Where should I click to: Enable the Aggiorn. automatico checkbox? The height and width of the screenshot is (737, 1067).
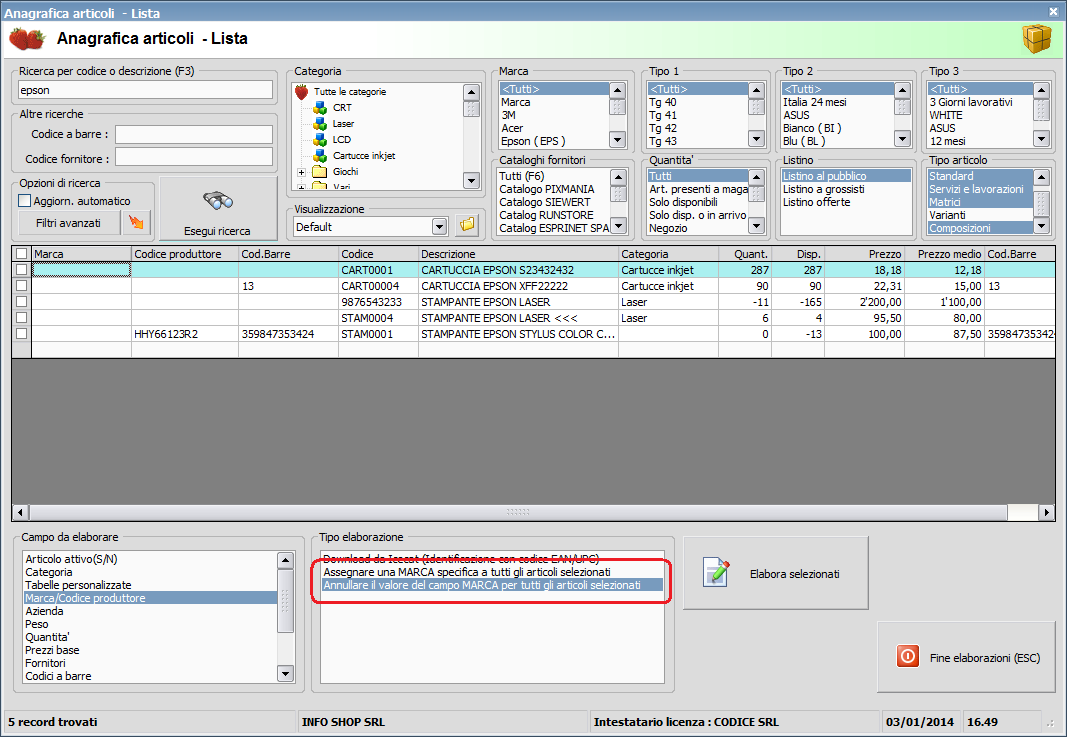click(24, 201)
